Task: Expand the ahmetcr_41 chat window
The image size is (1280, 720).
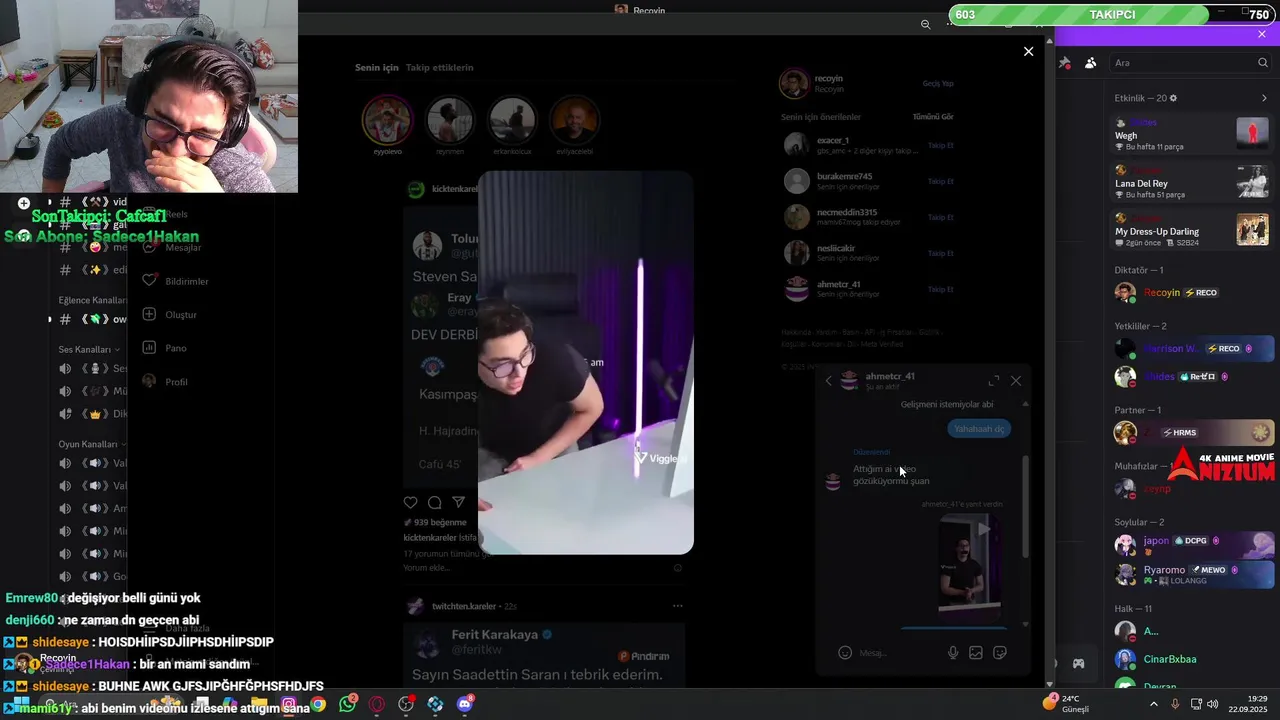Action: tap(994, 381)
